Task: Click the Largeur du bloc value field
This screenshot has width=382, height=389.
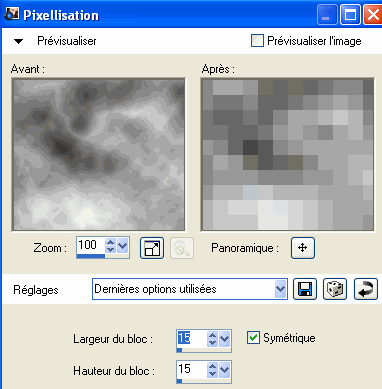Action: click(191, 339)
